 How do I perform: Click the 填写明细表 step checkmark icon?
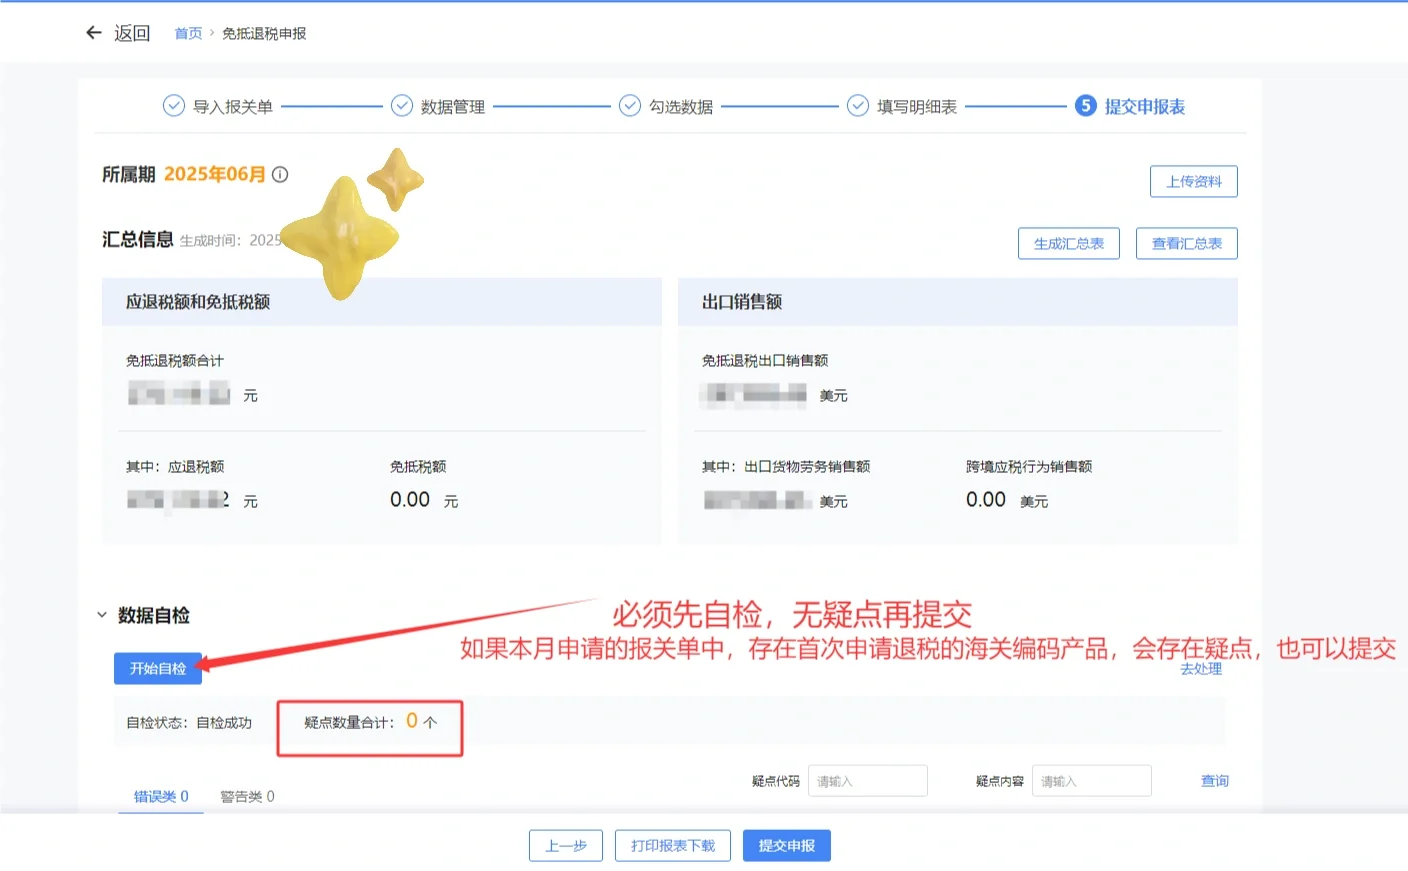coord(857,104)
